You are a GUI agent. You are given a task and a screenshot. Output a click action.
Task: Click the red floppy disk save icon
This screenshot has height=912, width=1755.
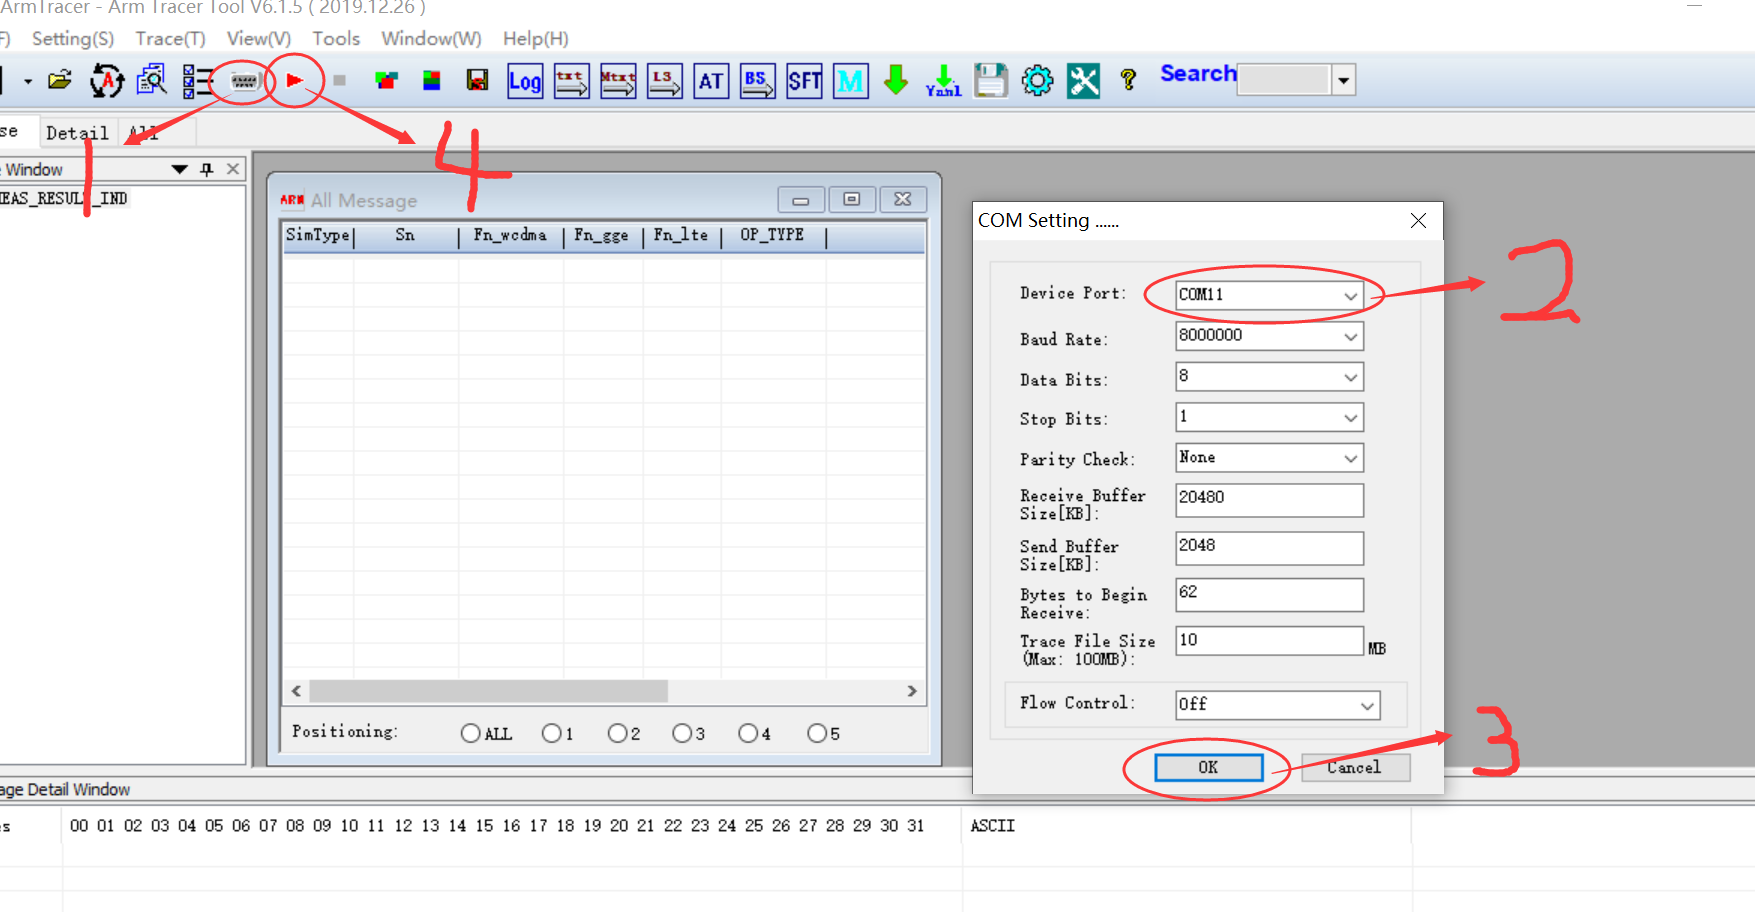pos(478,80)
